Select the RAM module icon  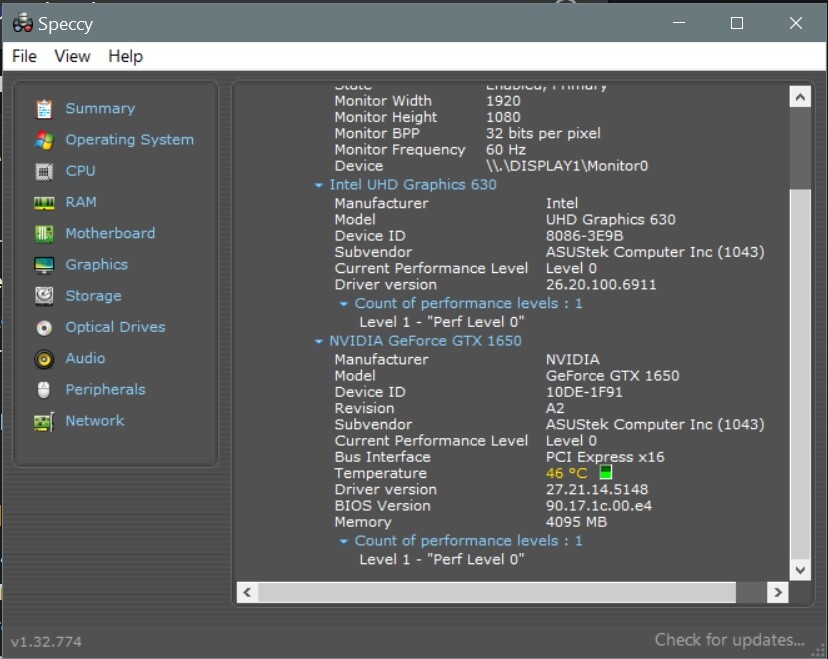coord(44,202)
